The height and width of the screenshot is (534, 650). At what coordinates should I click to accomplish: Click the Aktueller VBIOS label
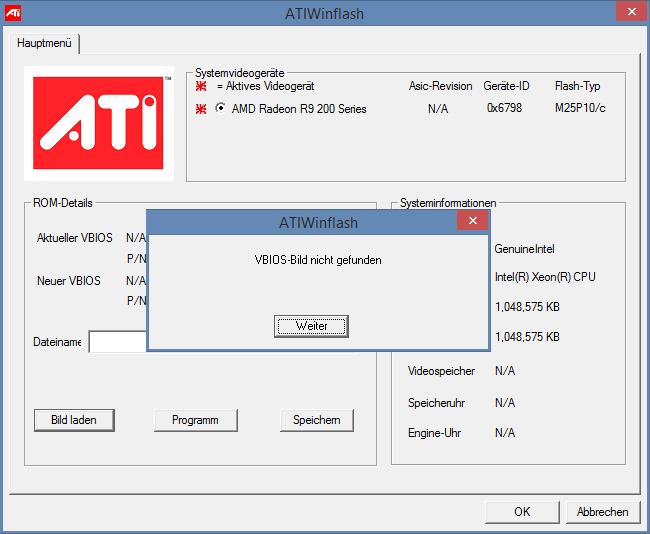[75, 238]
